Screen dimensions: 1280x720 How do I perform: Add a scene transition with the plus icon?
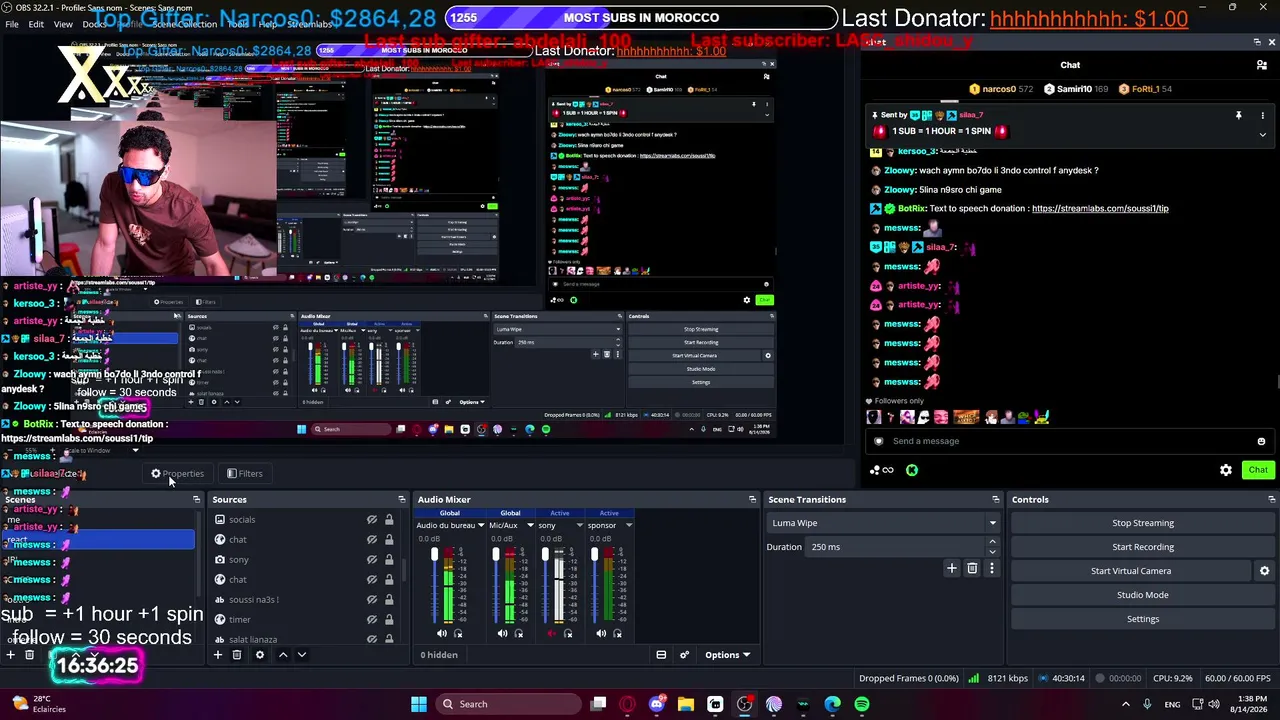[952, 568]
